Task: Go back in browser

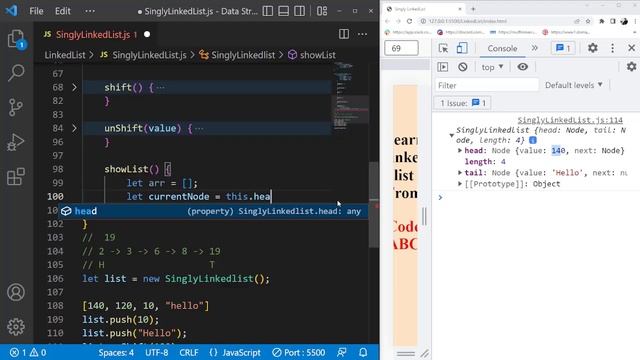Action: 387,21
